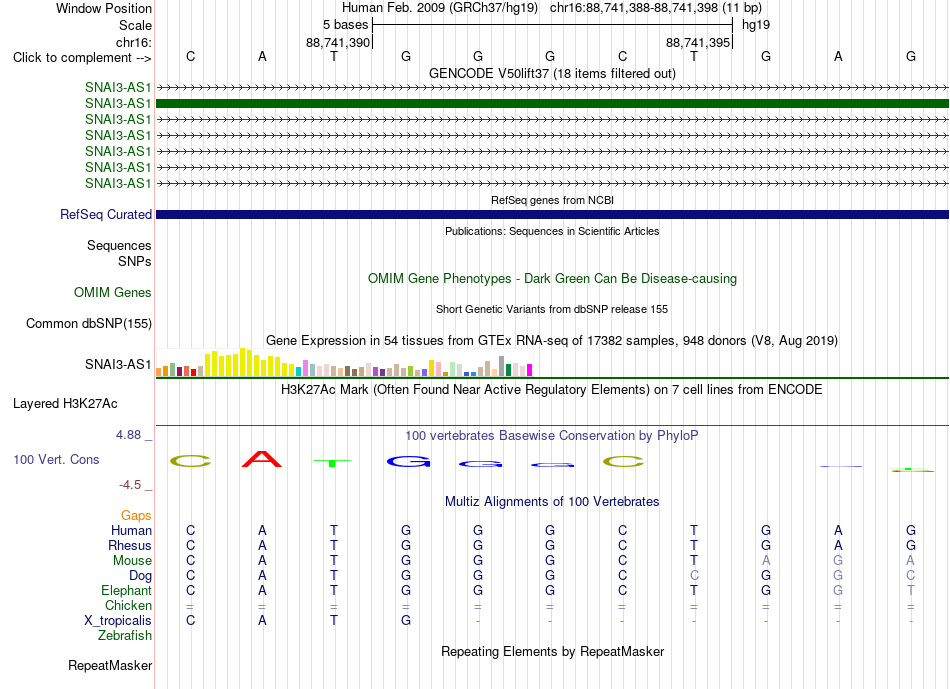950x689 pixels.
Task: Click the thick green SNAI3-AS1 exon bar
Action: (x=552, y=104)
